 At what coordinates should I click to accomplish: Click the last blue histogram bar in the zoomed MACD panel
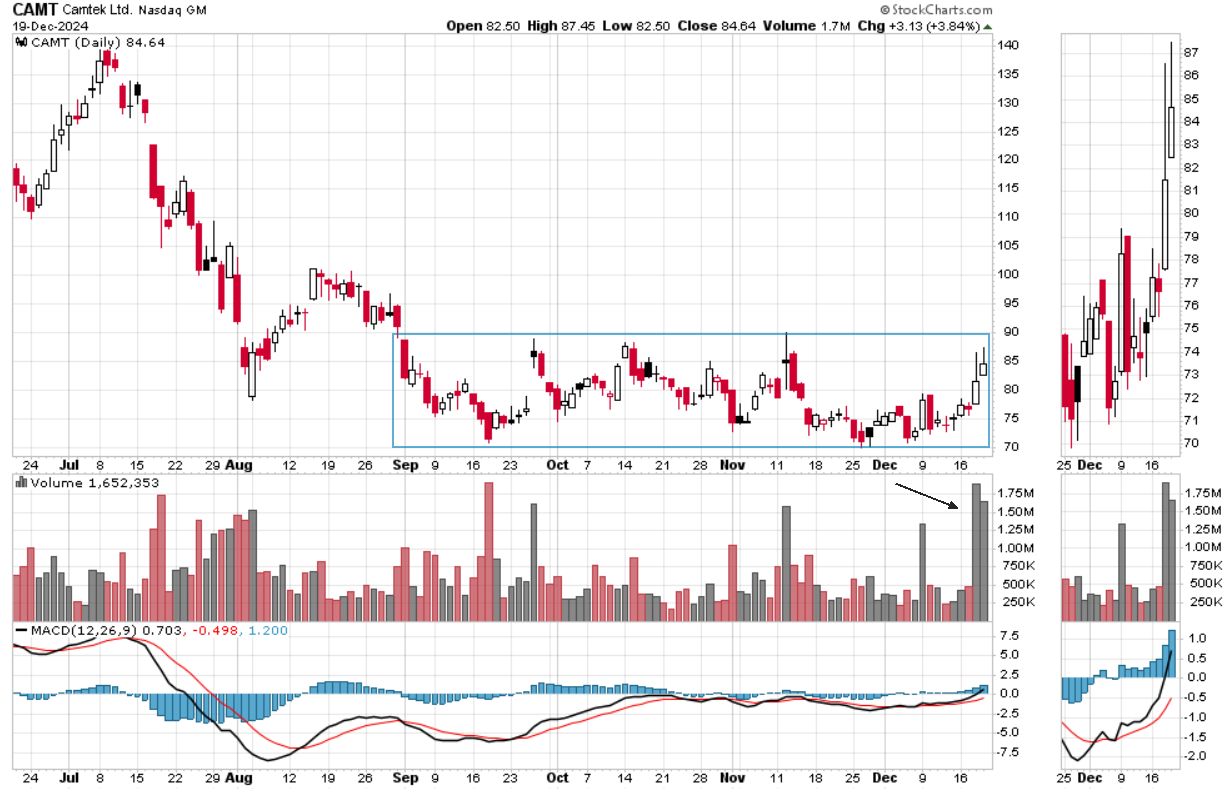click(x=1172, y=653)
